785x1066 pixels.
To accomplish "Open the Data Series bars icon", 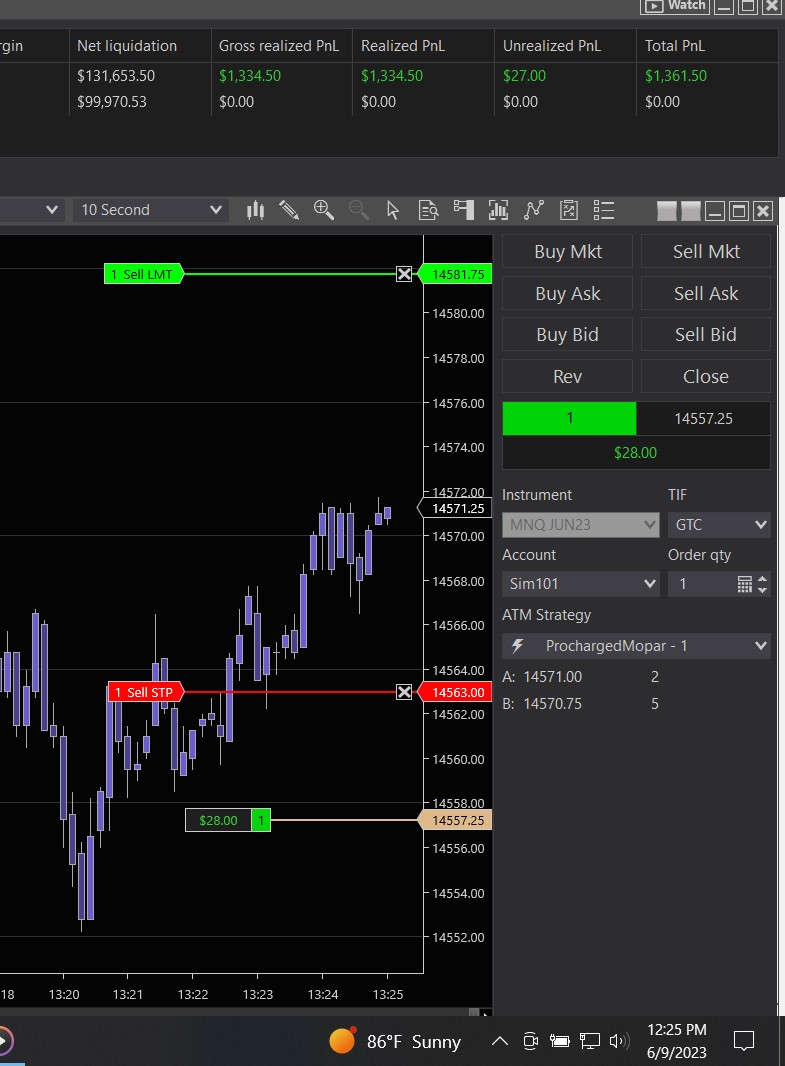I will (498, 210).
